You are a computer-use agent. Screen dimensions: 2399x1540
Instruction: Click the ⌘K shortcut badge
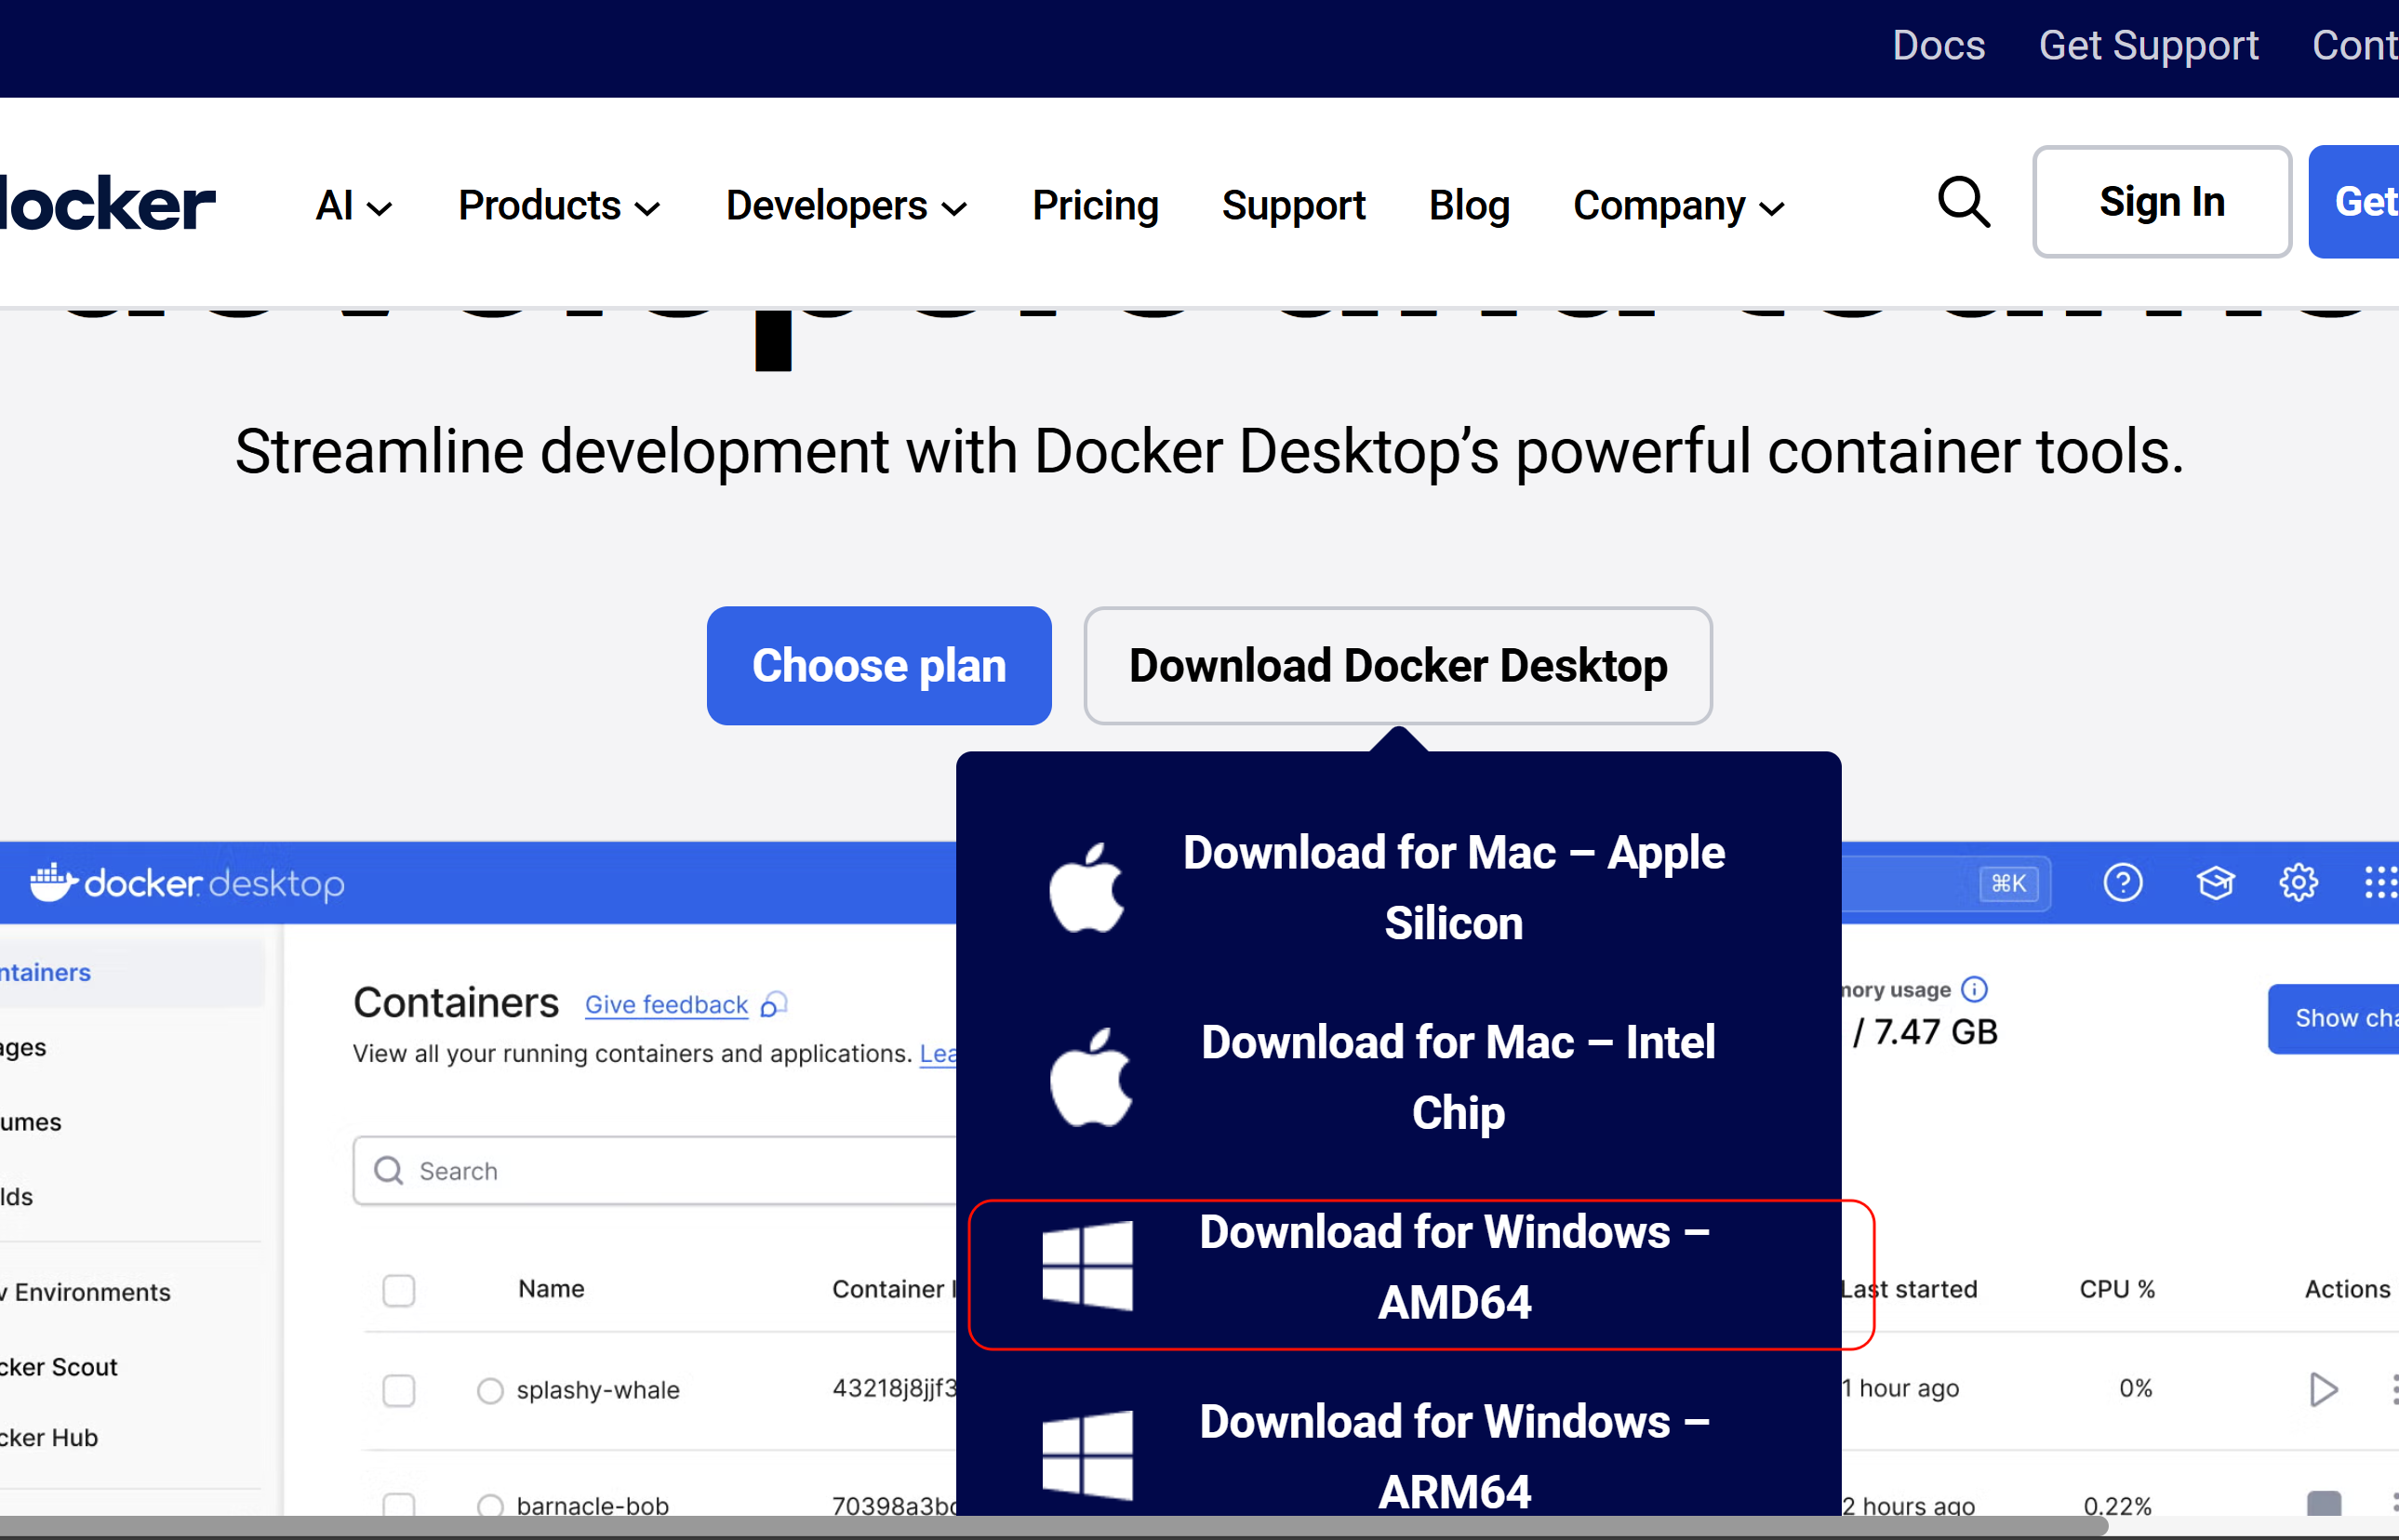(x=2008, y=883)
